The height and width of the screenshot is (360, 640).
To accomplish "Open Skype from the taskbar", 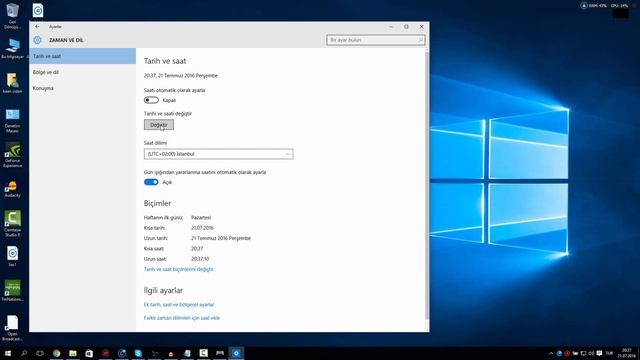I will click(x=138, y=353).
